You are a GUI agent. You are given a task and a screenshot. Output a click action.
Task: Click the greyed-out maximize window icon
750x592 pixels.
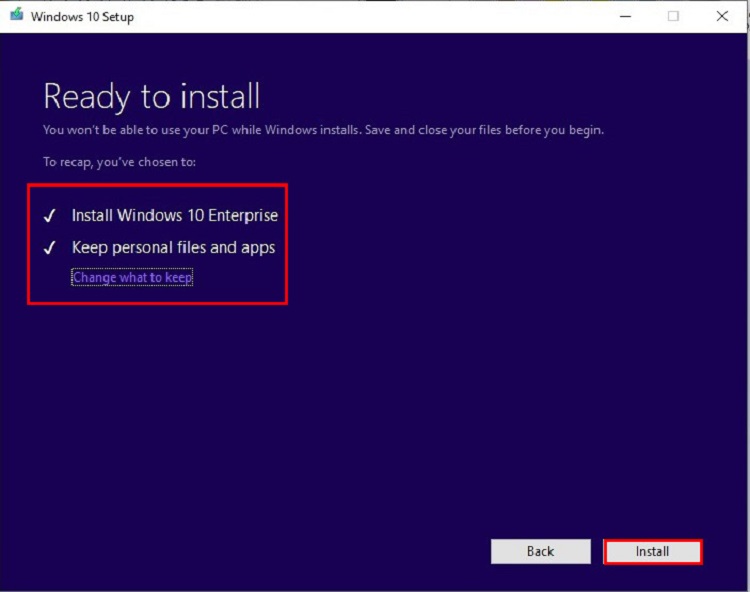pyautogui.click(x=673, y=16)
